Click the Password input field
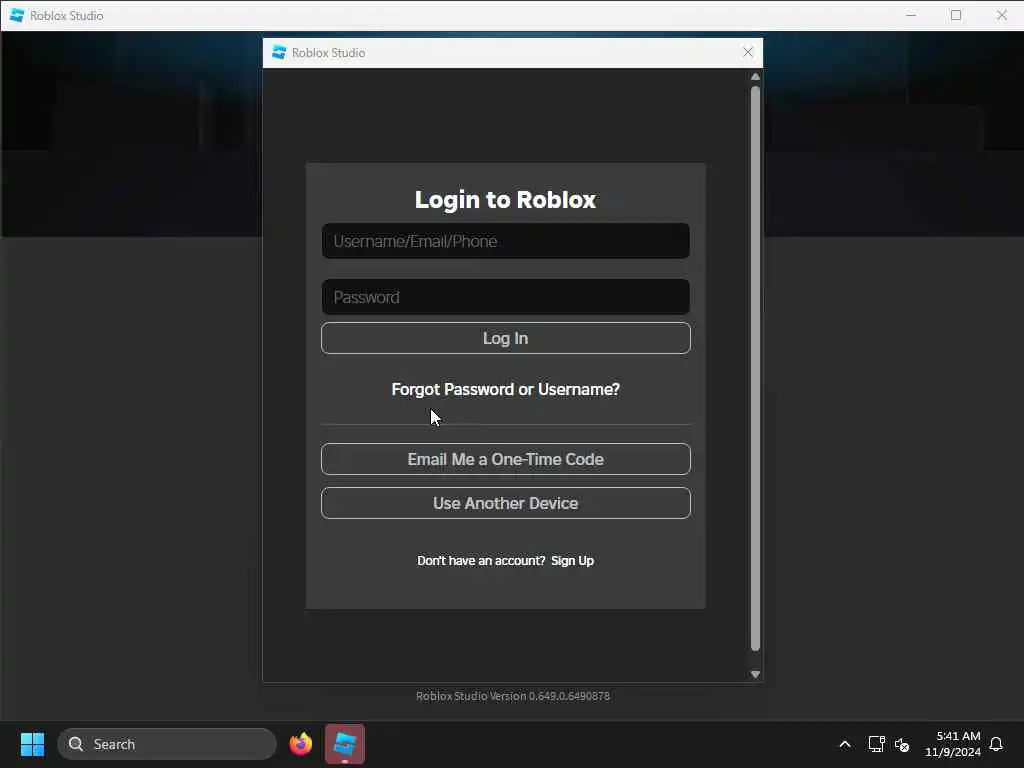The width and height of the screenshot is (1024, 768). point(505,297)
